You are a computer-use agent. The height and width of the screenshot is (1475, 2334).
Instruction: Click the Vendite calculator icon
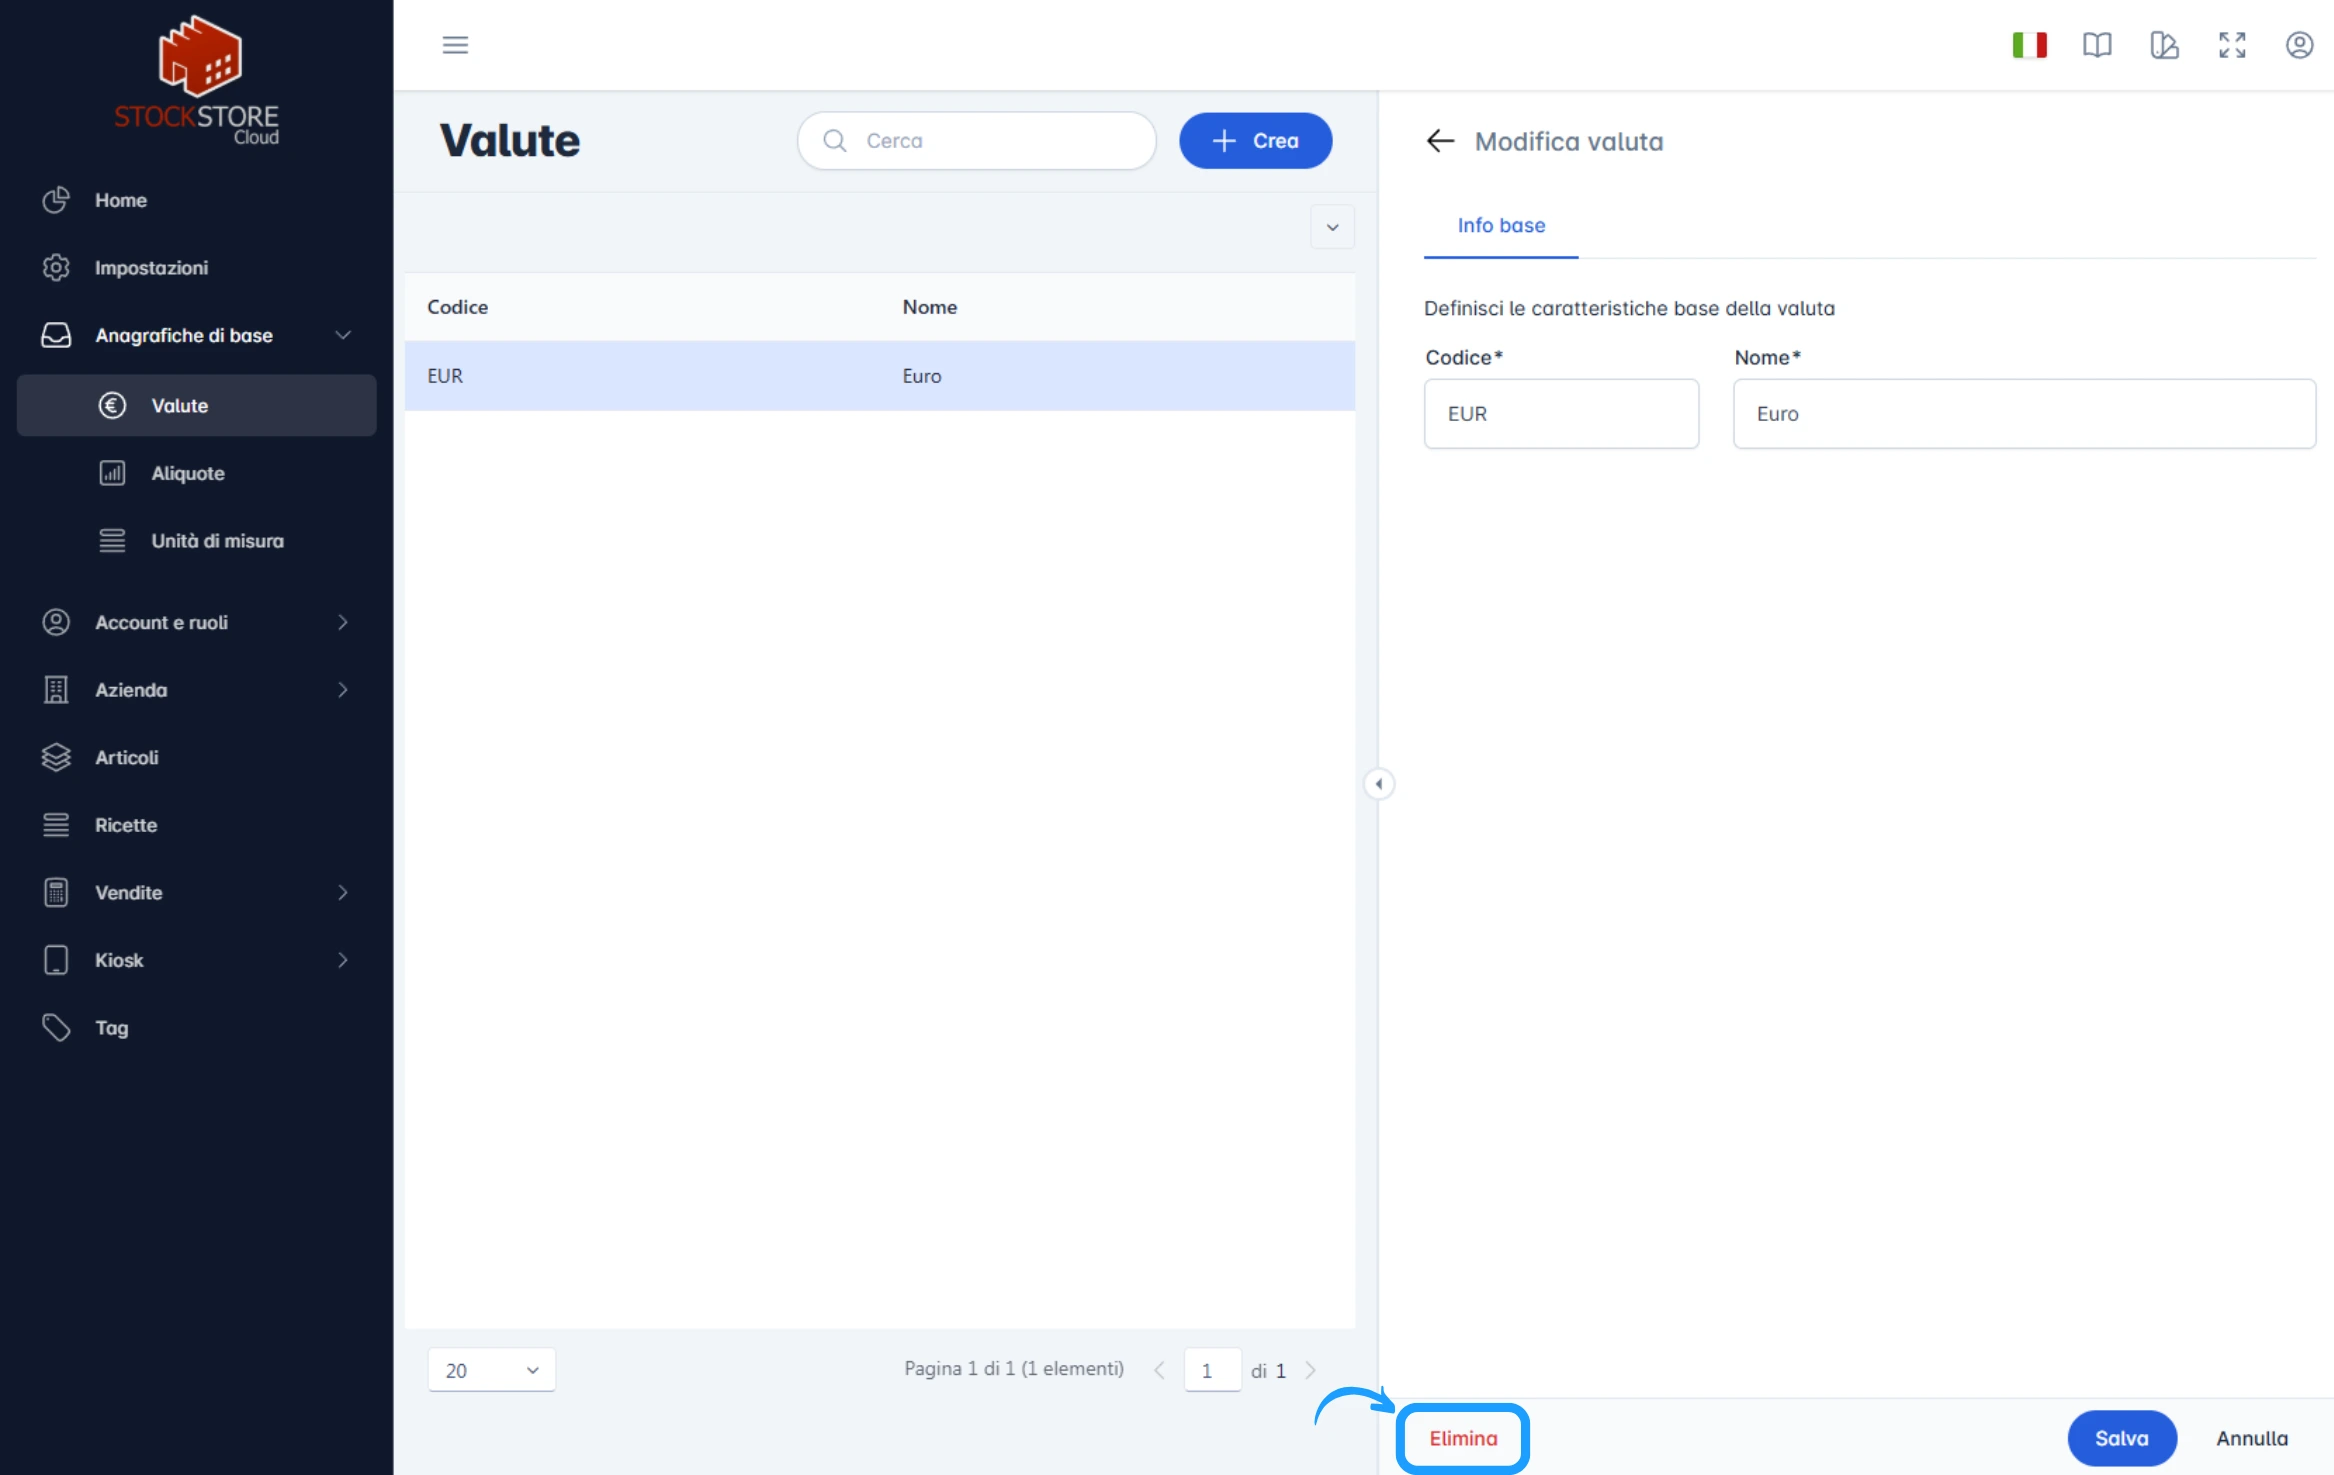pos(56,892)
